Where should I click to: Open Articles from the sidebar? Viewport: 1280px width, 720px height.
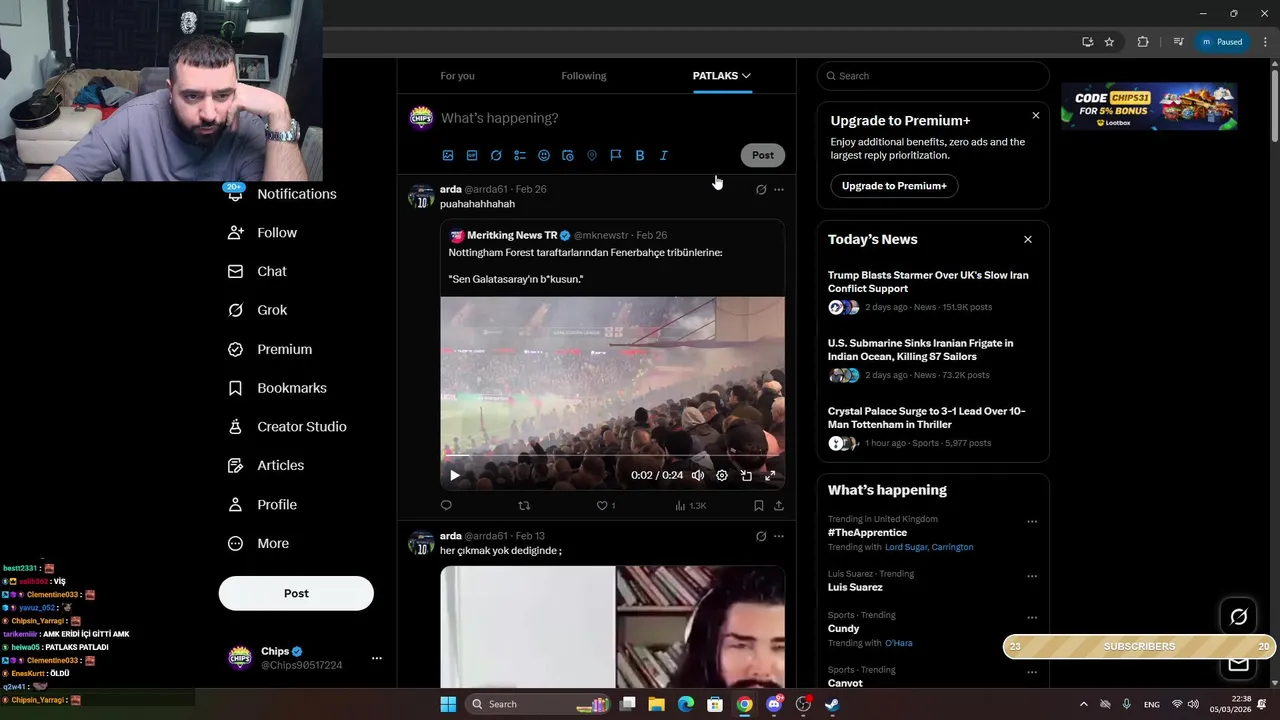pyautogui.click(x=267, y=465)
